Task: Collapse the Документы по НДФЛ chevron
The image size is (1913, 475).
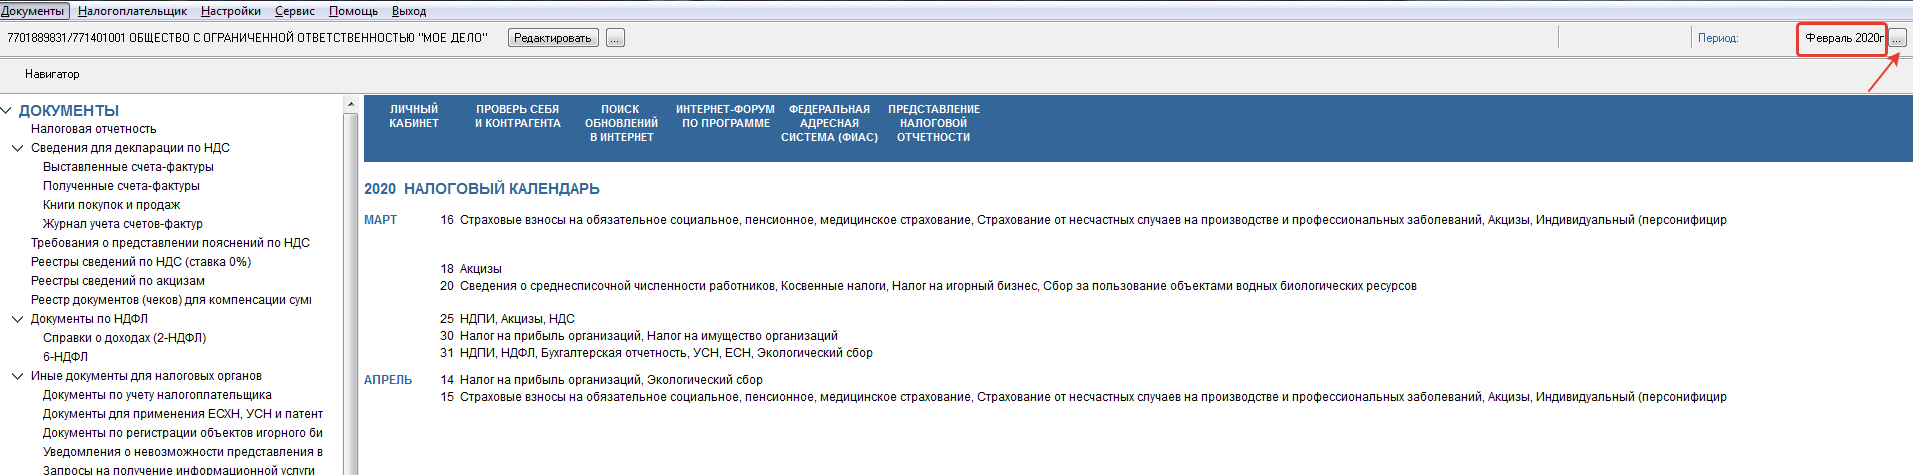Action: coord(17,319)
